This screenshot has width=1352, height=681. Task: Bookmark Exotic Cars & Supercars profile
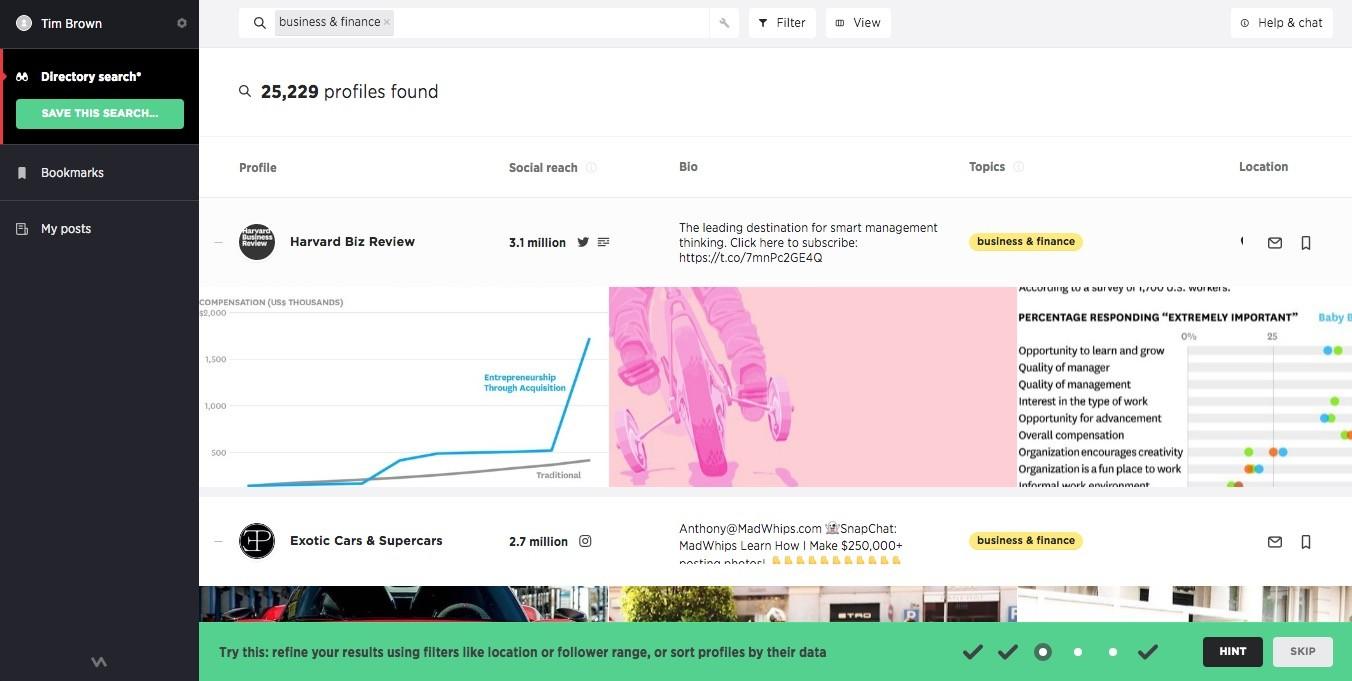coord(1306,542)
